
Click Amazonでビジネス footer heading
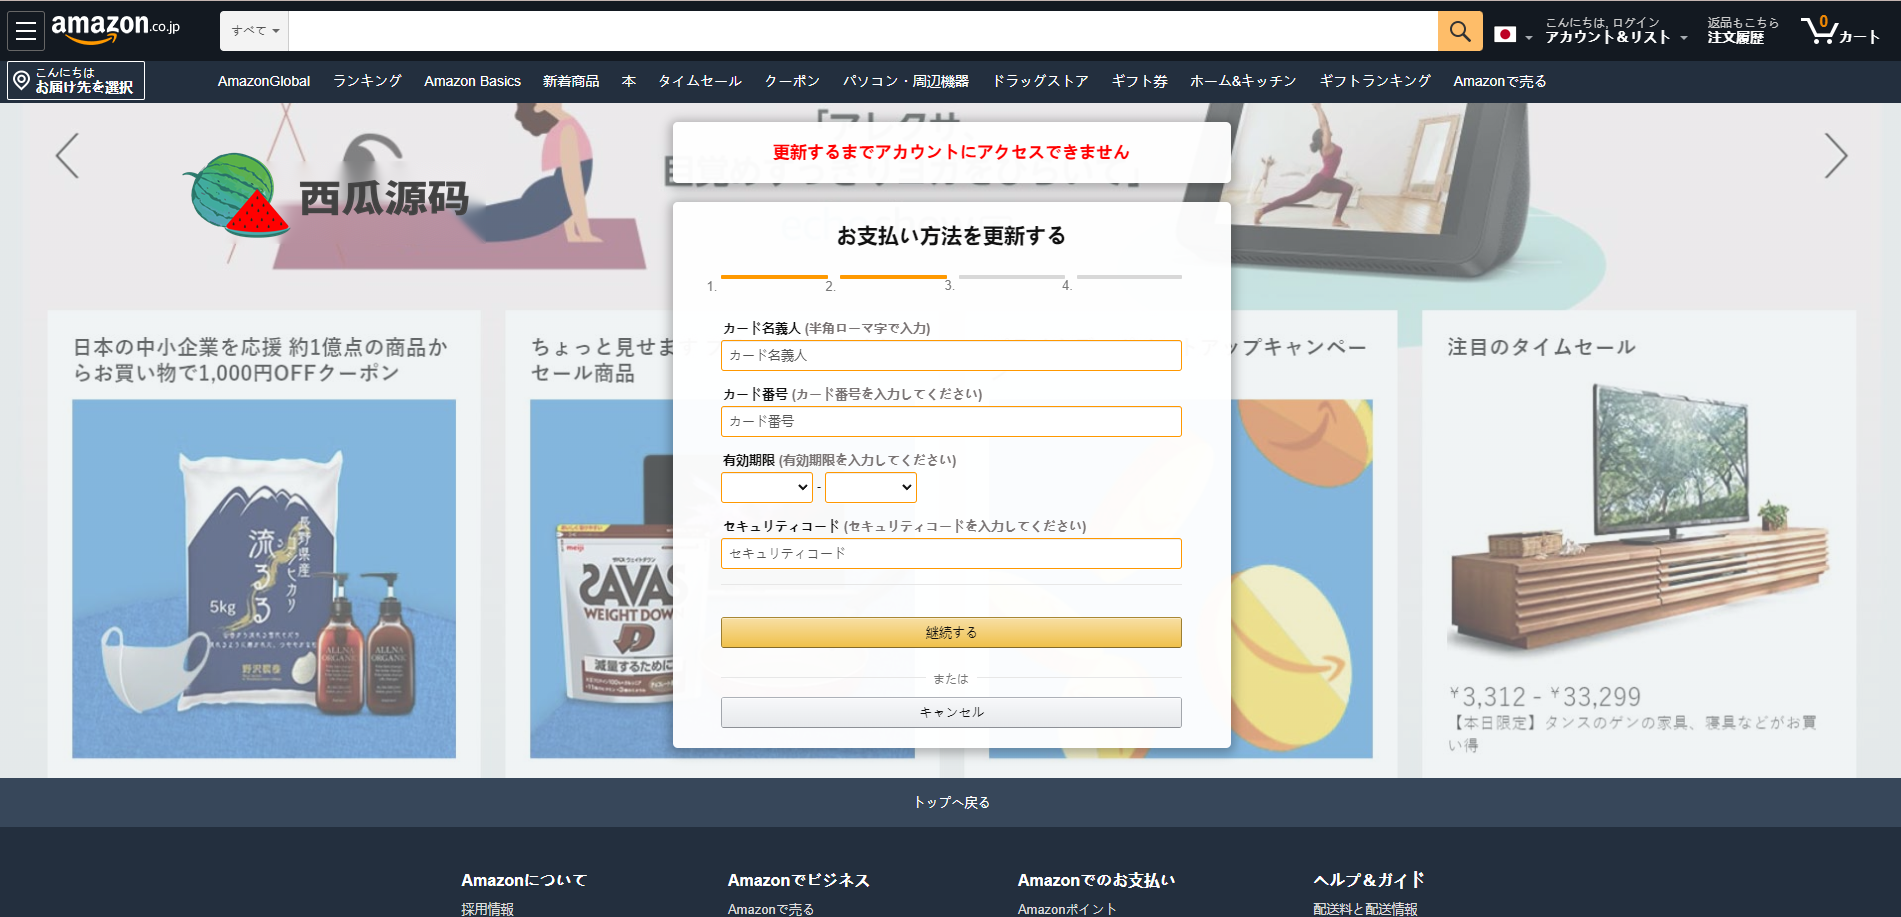click(799, 880)
